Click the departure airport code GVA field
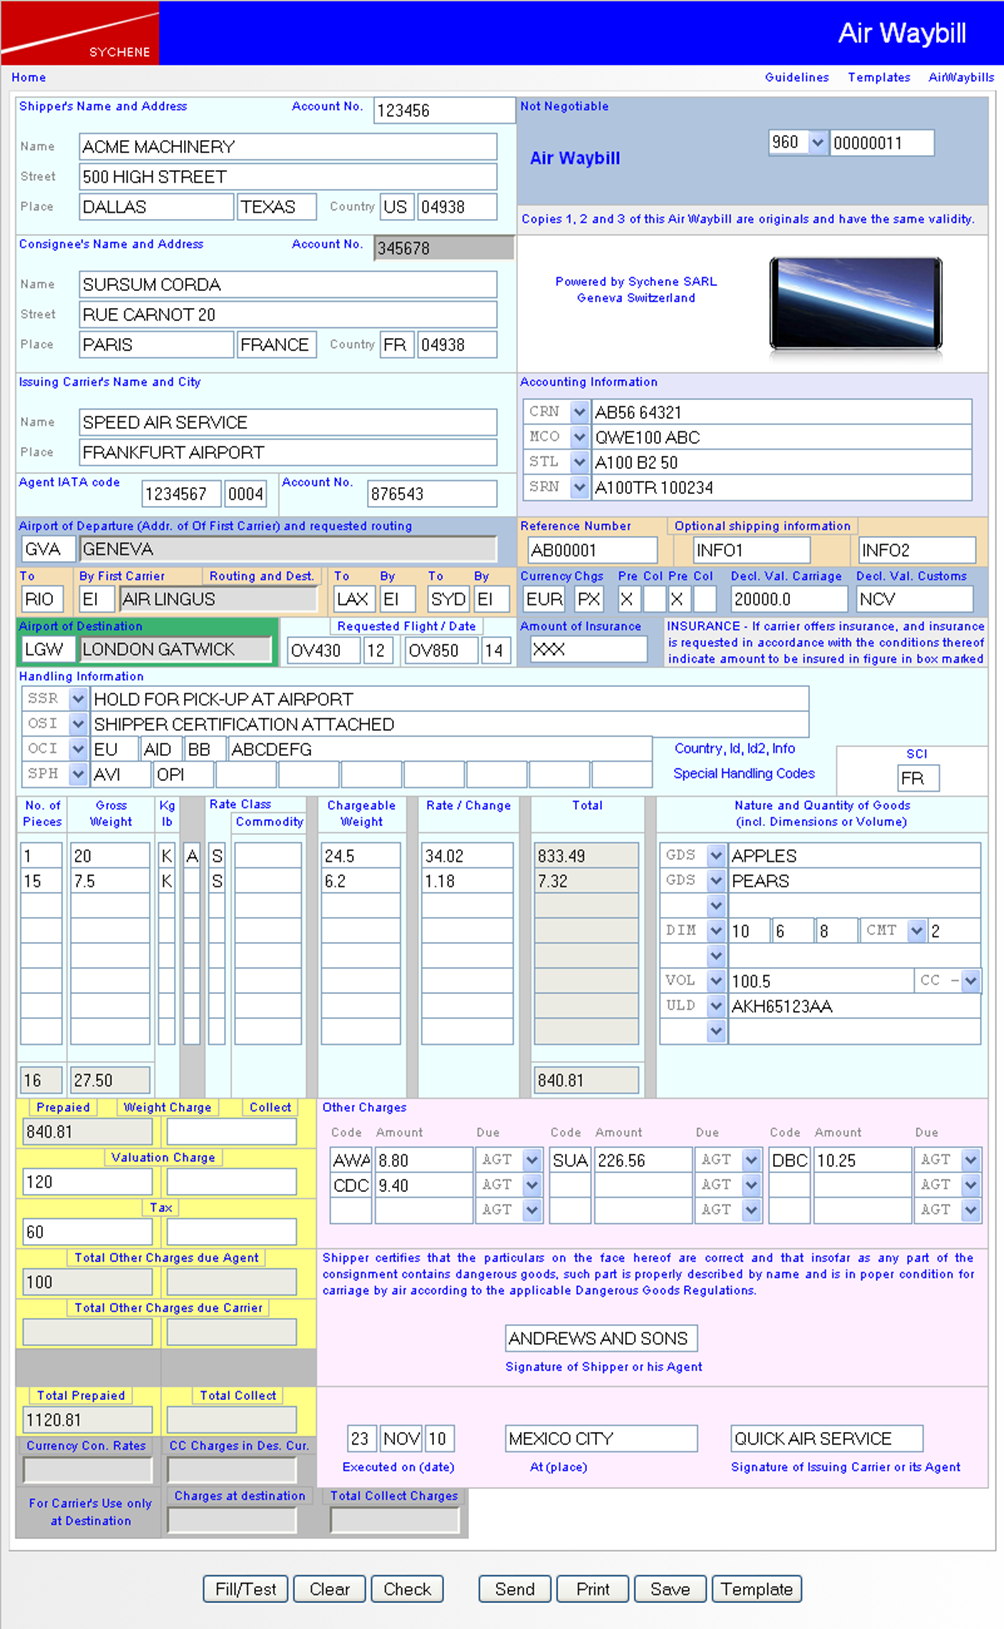1004x1629 pixels. click(x=48, y=549)
